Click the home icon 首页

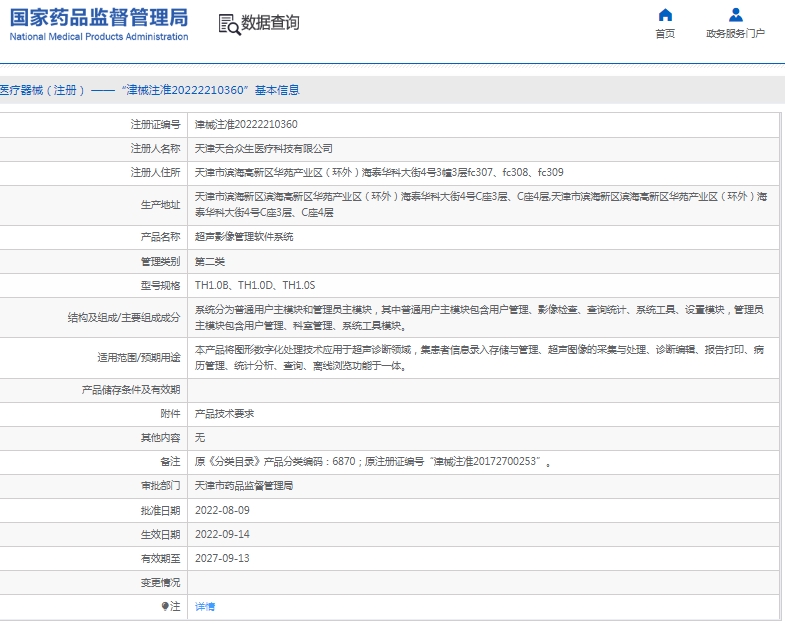pyautogui.click(x=665, y=15)
